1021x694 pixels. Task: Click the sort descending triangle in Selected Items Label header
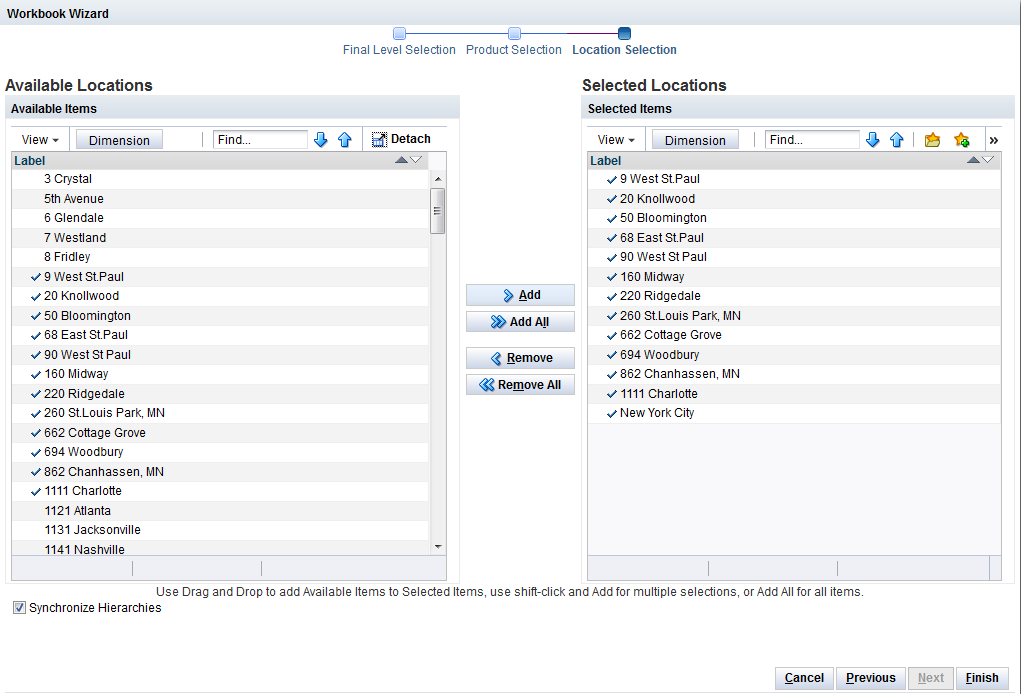pos(987,160)
